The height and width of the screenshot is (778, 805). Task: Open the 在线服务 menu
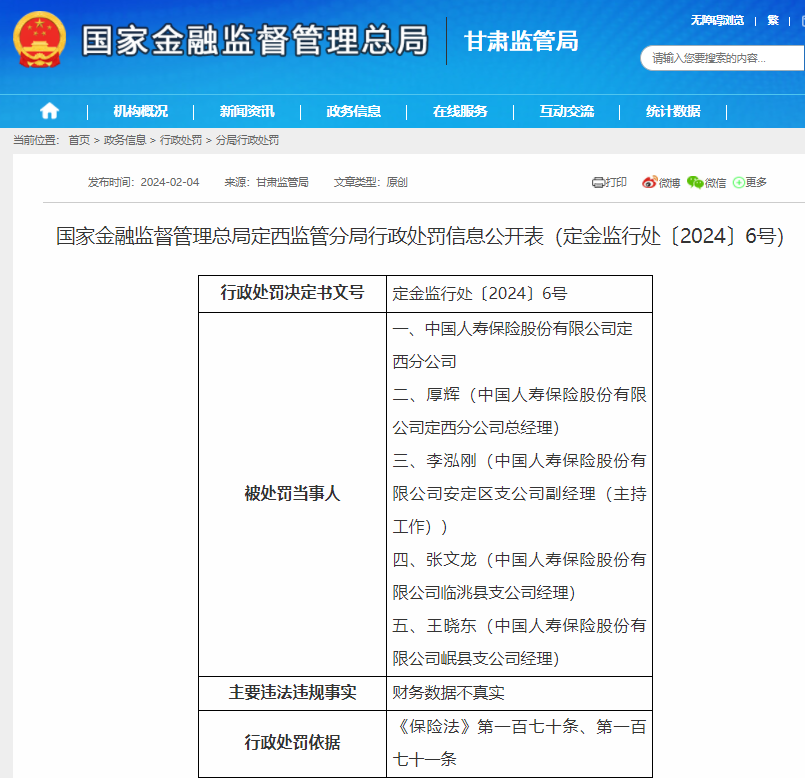click(x=460, y=111)
